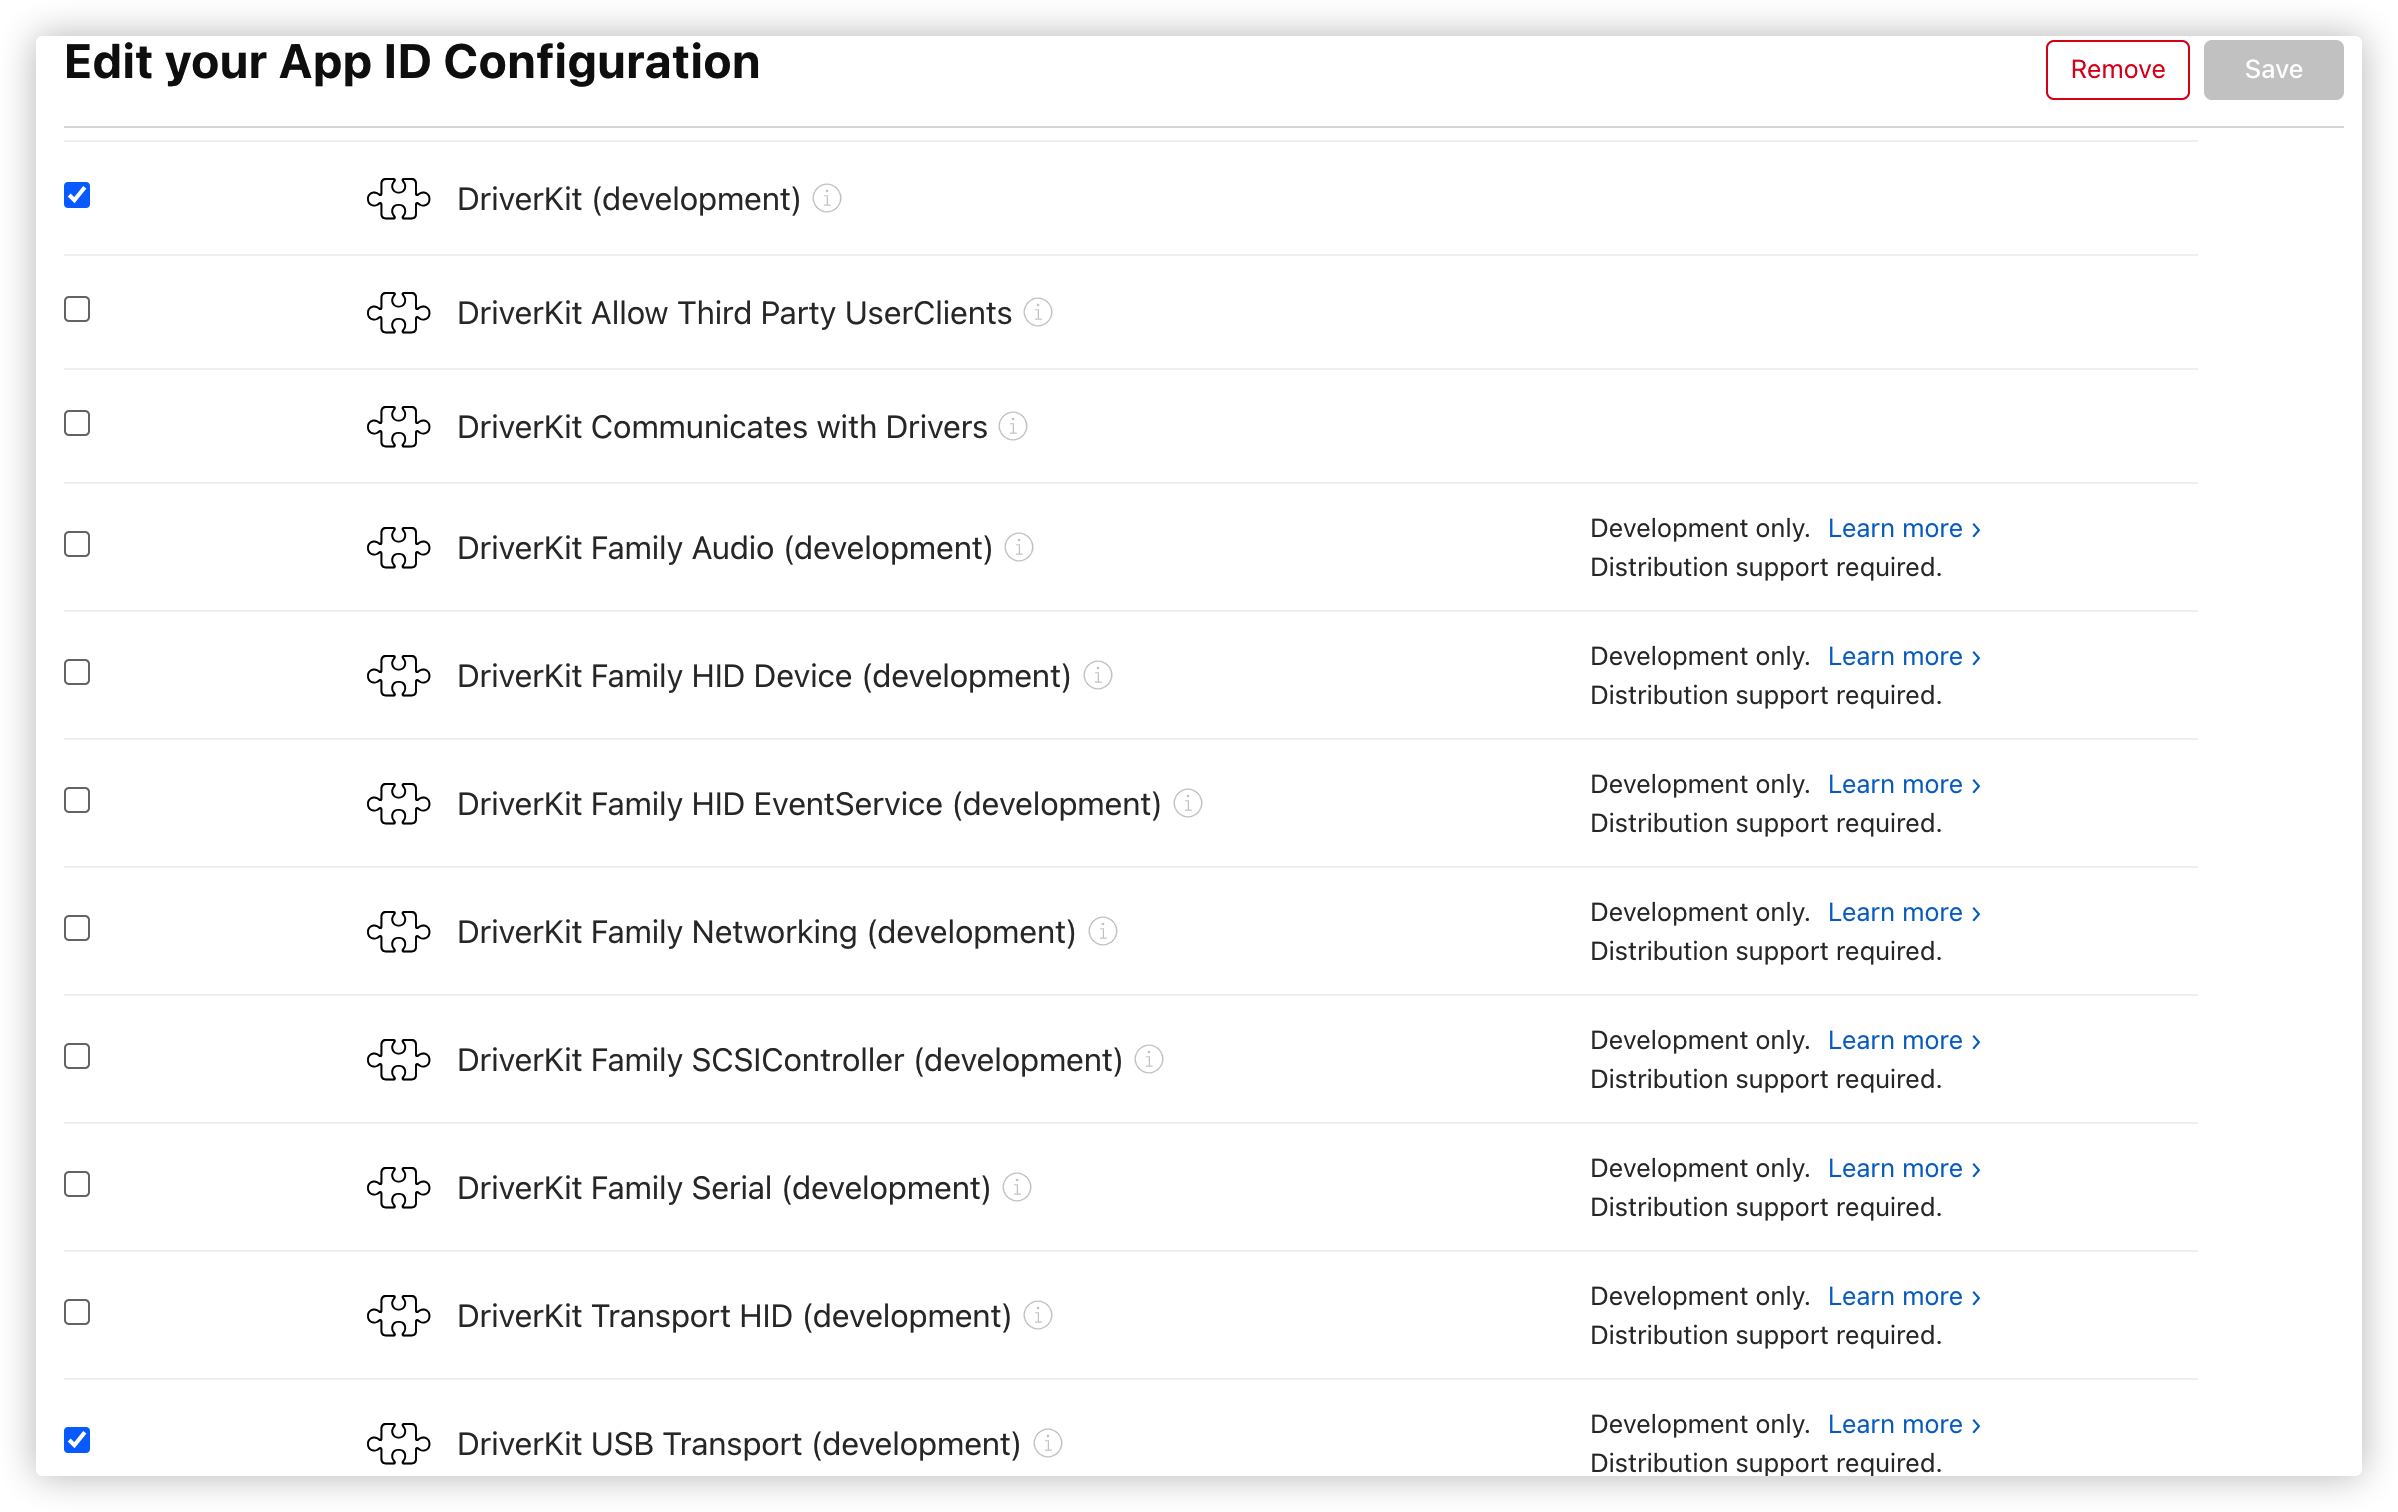This screenshot has width=2398, height=1512.
Task: Click puzzle icon for Family HID EventService
Action: tap(398, 803)
